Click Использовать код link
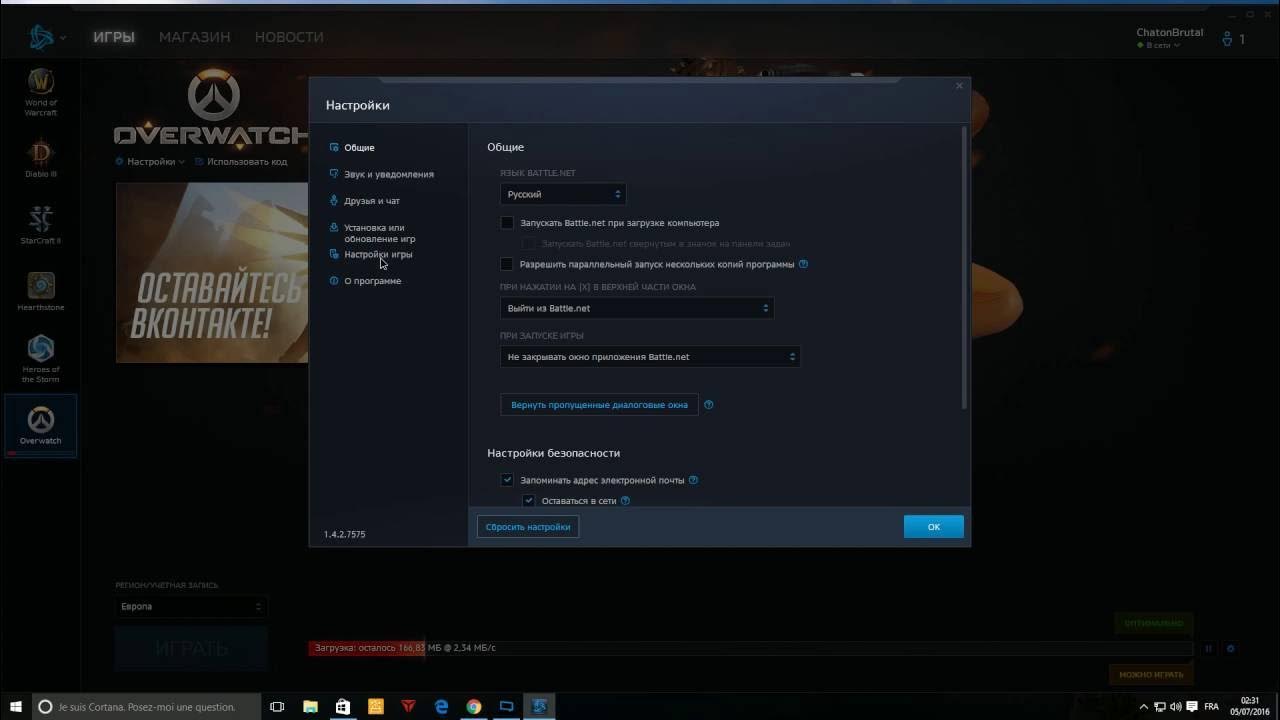Screen dimensions: 1280x720 click(x=241, y=161)
